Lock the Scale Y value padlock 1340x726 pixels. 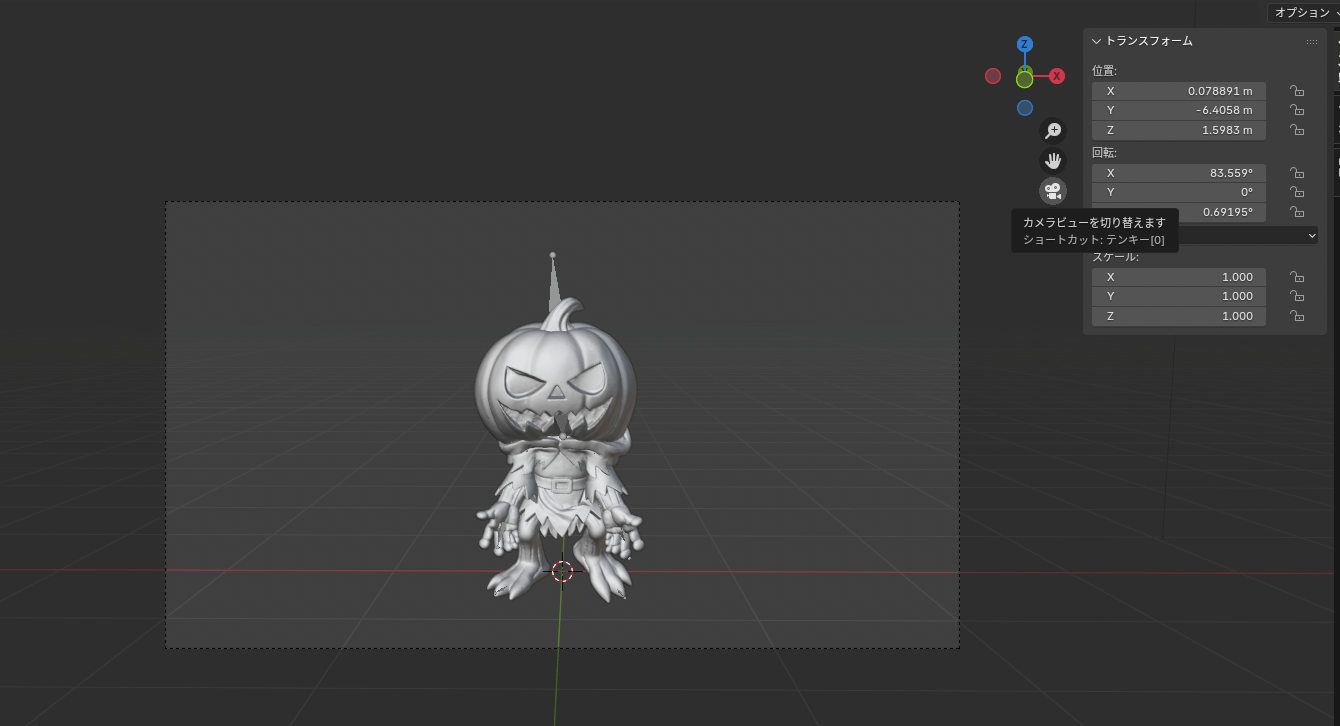(x=1297, y=296)
